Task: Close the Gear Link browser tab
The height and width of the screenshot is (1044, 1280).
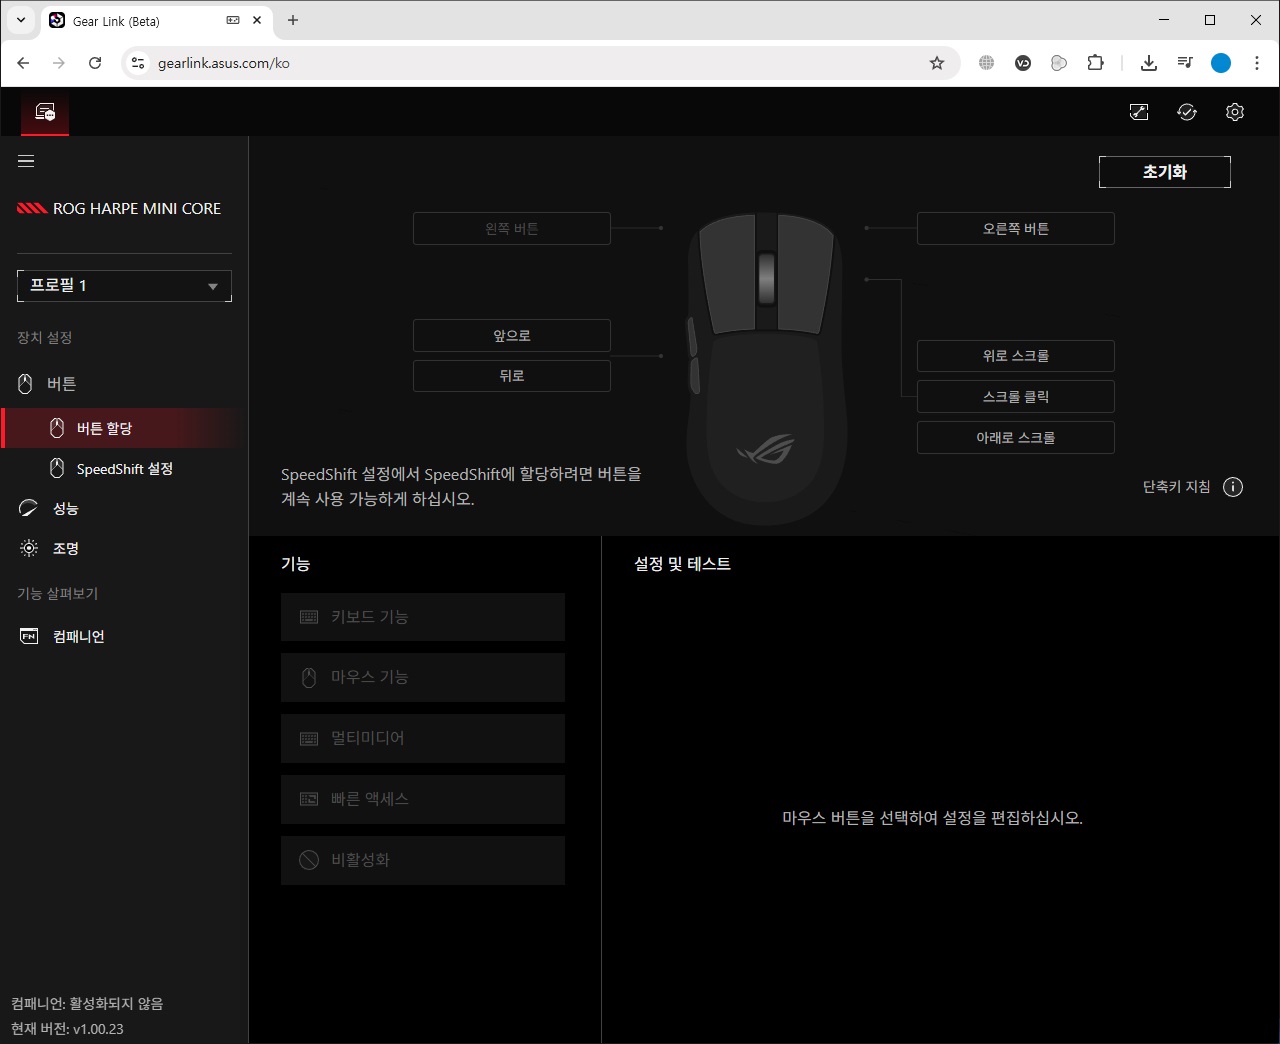Action: point(257,20)
